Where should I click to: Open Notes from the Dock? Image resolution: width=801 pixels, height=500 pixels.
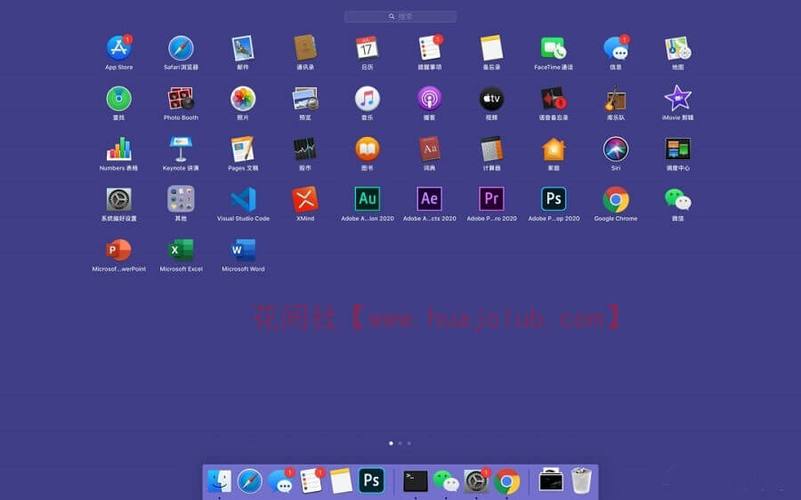click(341, 481)
